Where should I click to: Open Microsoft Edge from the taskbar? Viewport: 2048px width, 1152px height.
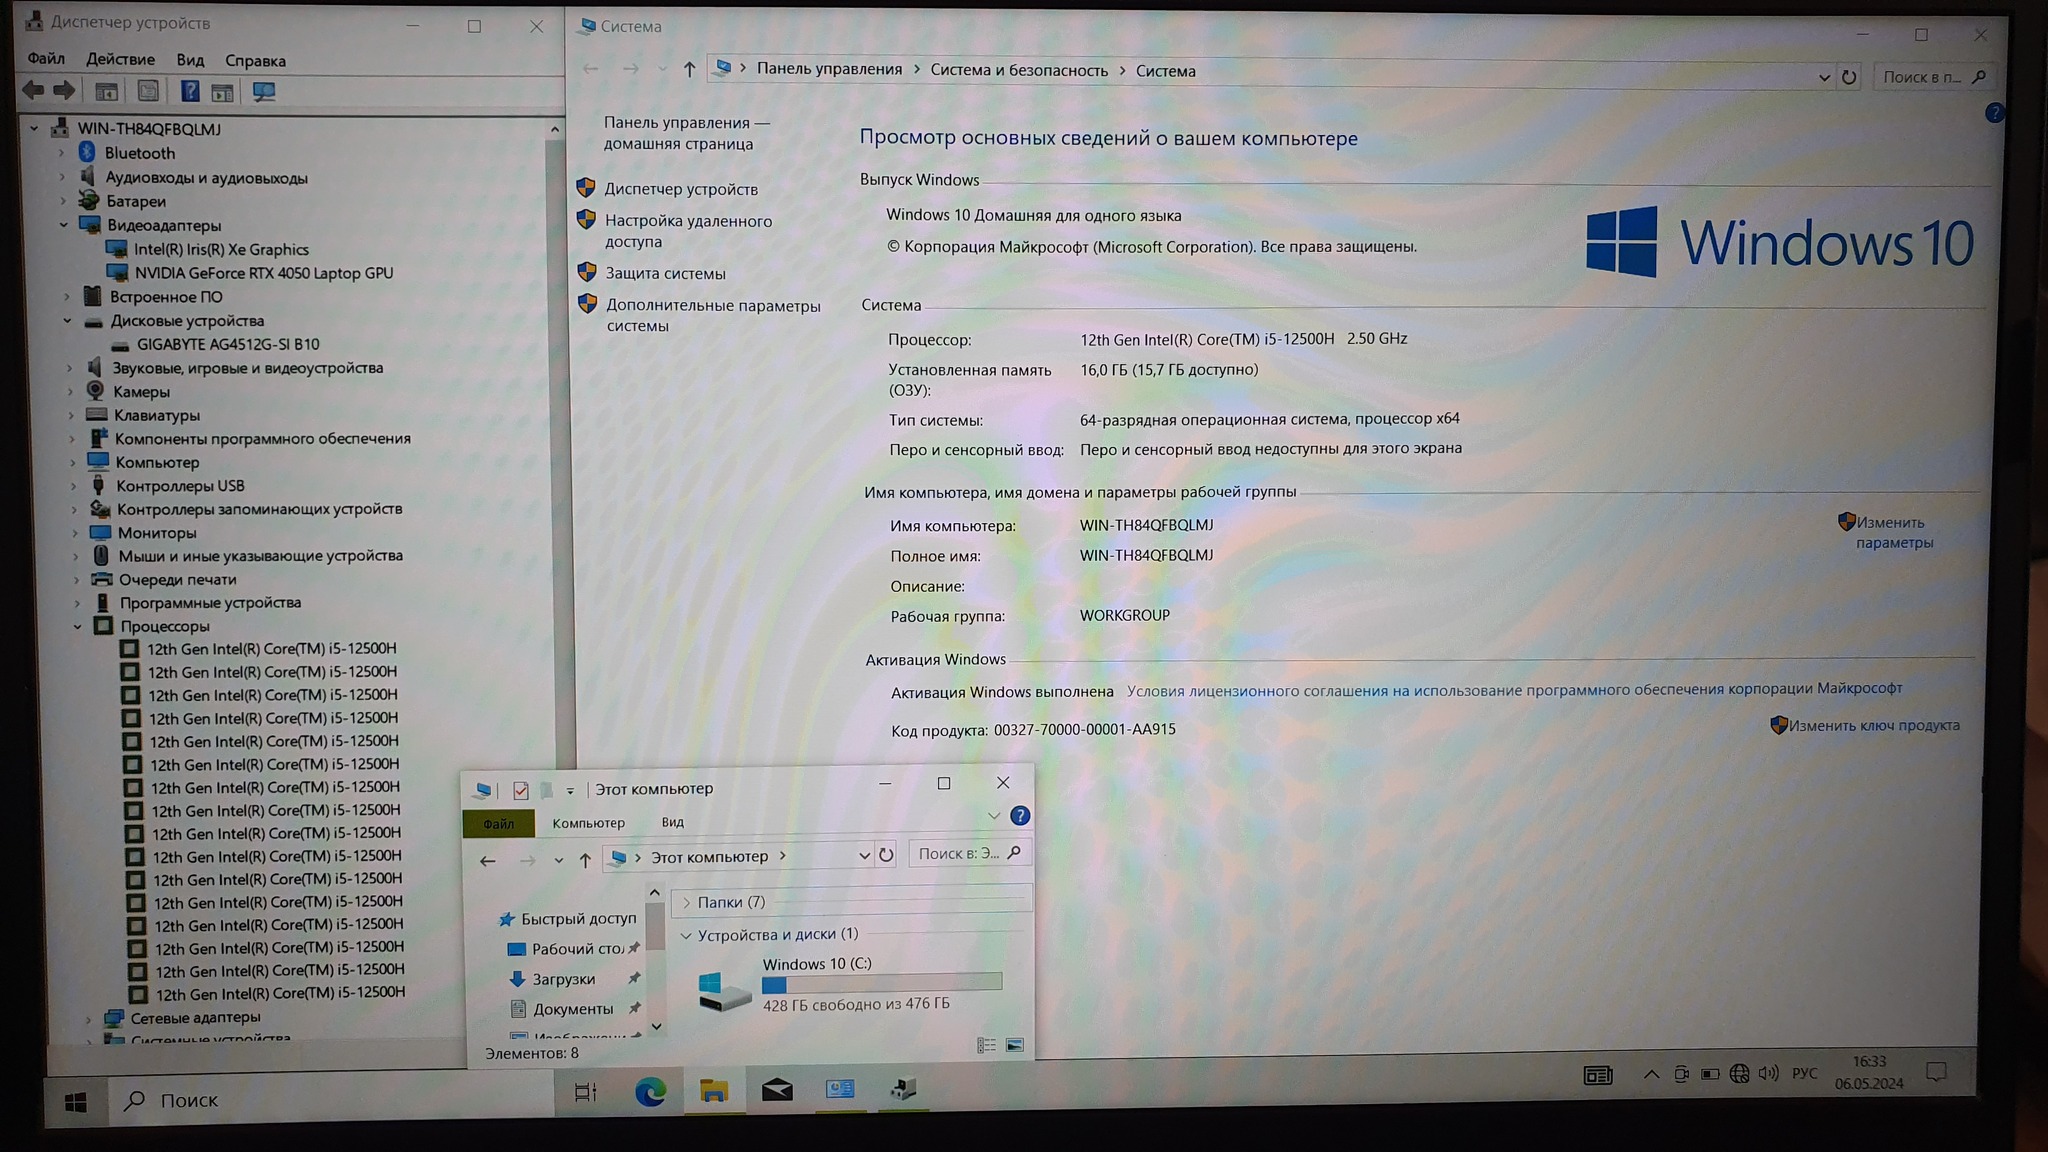pos(650,1092)
